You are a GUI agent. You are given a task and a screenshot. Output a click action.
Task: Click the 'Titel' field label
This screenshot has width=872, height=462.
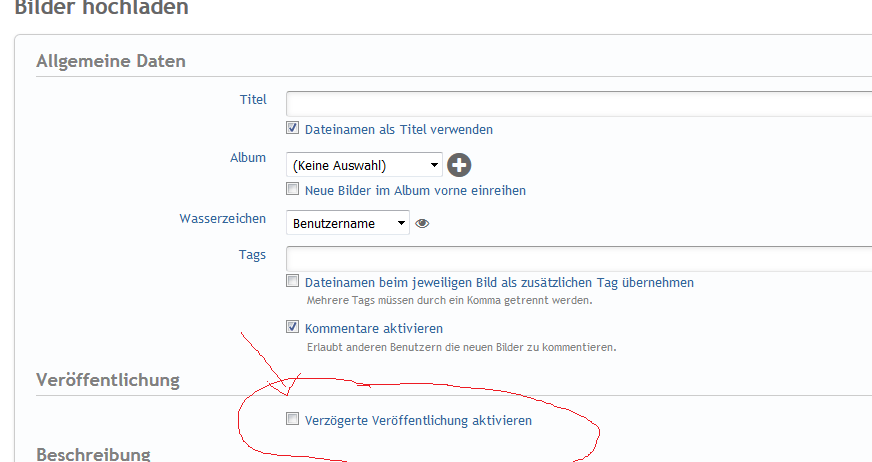253,99
